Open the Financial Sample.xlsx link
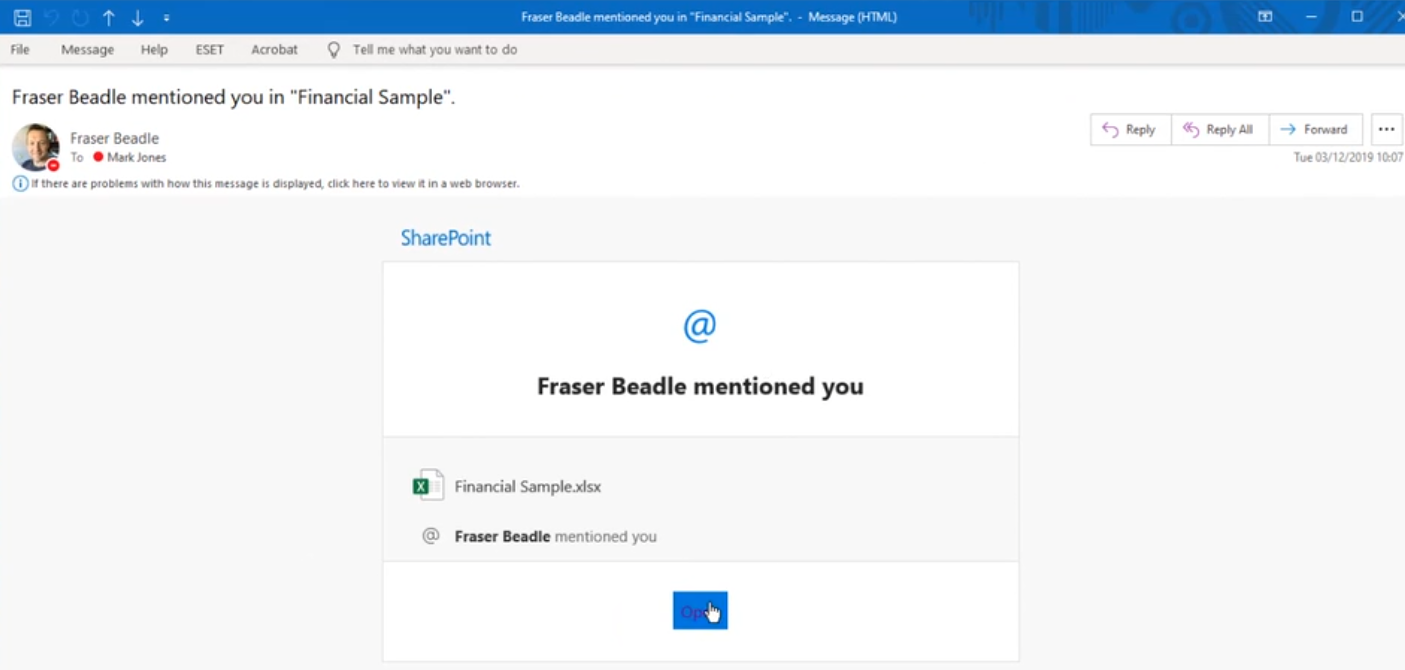Image resolution: width=1405 pixels, height=670 pixels. [528, 487]
